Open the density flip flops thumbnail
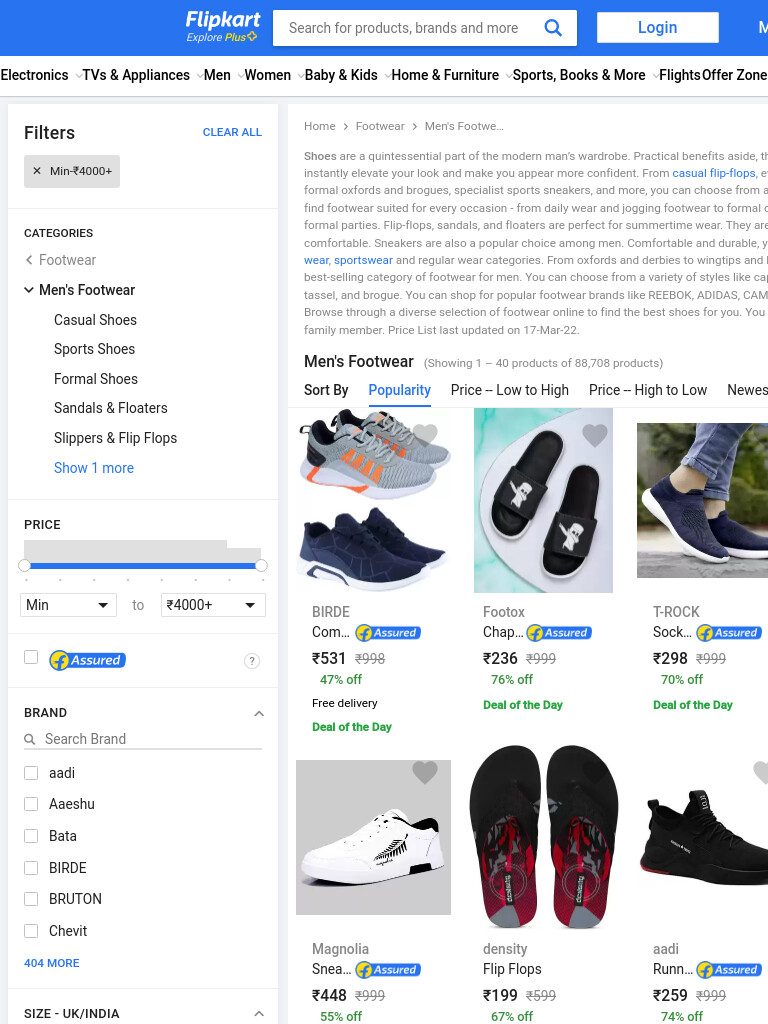 [543, 837]
